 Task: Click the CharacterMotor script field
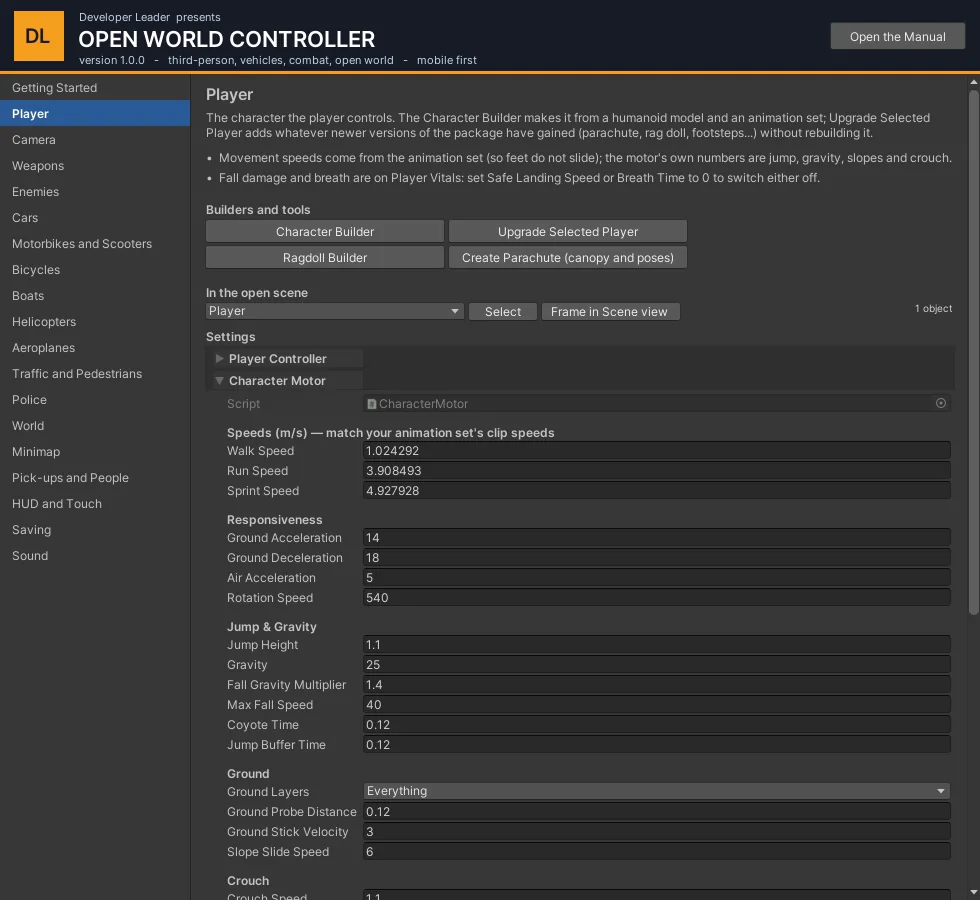coord(656,404)
